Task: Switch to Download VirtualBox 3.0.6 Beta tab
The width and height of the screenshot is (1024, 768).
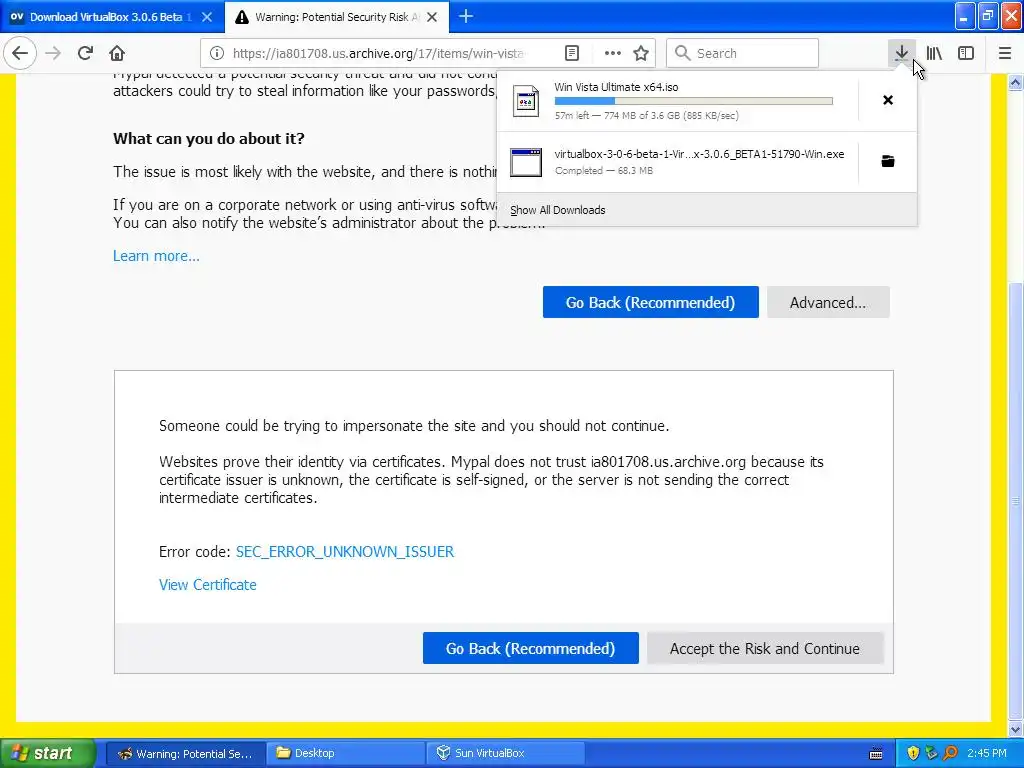Action: click(x=111, y=17)
